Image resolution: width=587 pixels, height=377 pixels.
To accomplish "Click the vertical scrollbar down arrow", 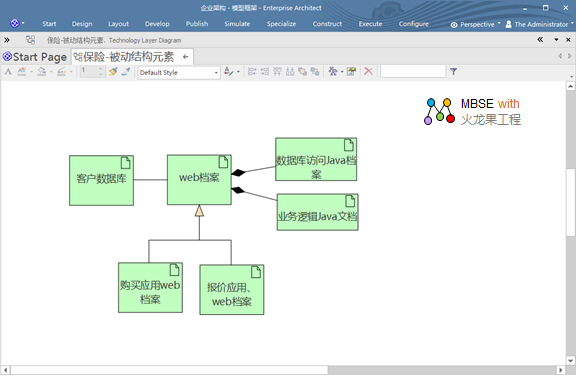I will (x=571, y=361).
